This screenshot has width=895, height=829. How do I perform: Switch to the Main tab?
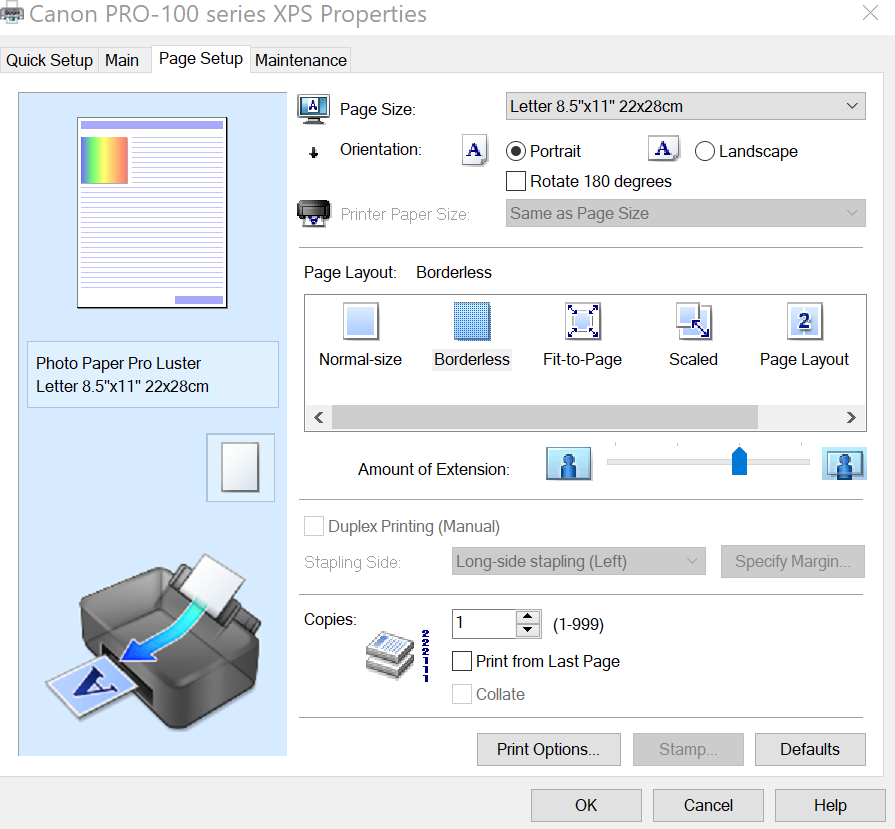122,60
